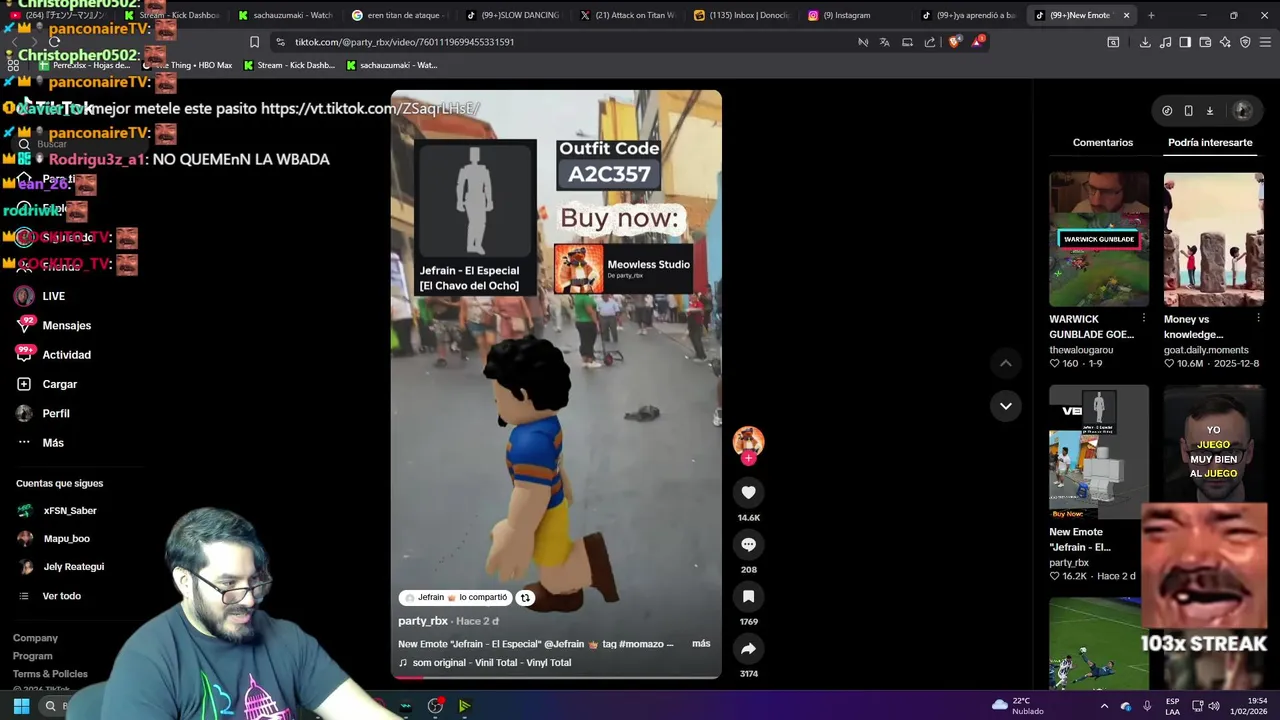Open the Program footer link
Viewport: 1280px width, 720px height.
coord(32,656)
